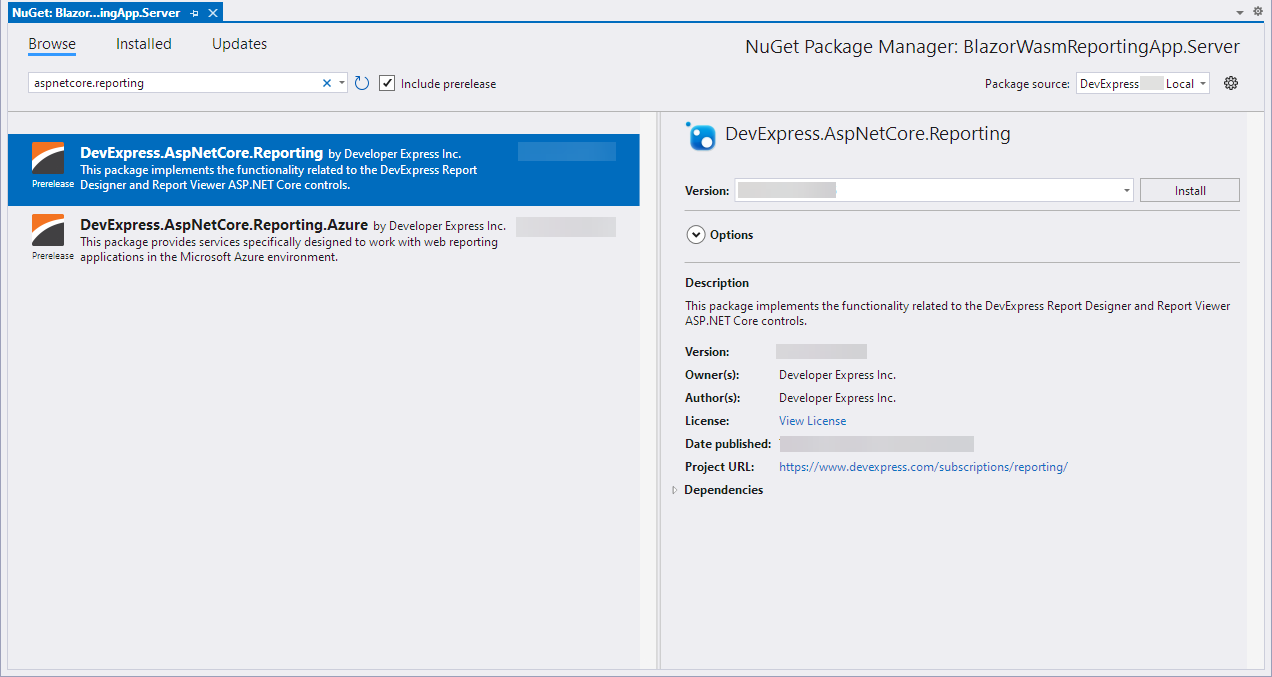
Task: Select the DevExpress.AspNetCore.Reporting.Azure package row
Action: click(324, 240)
